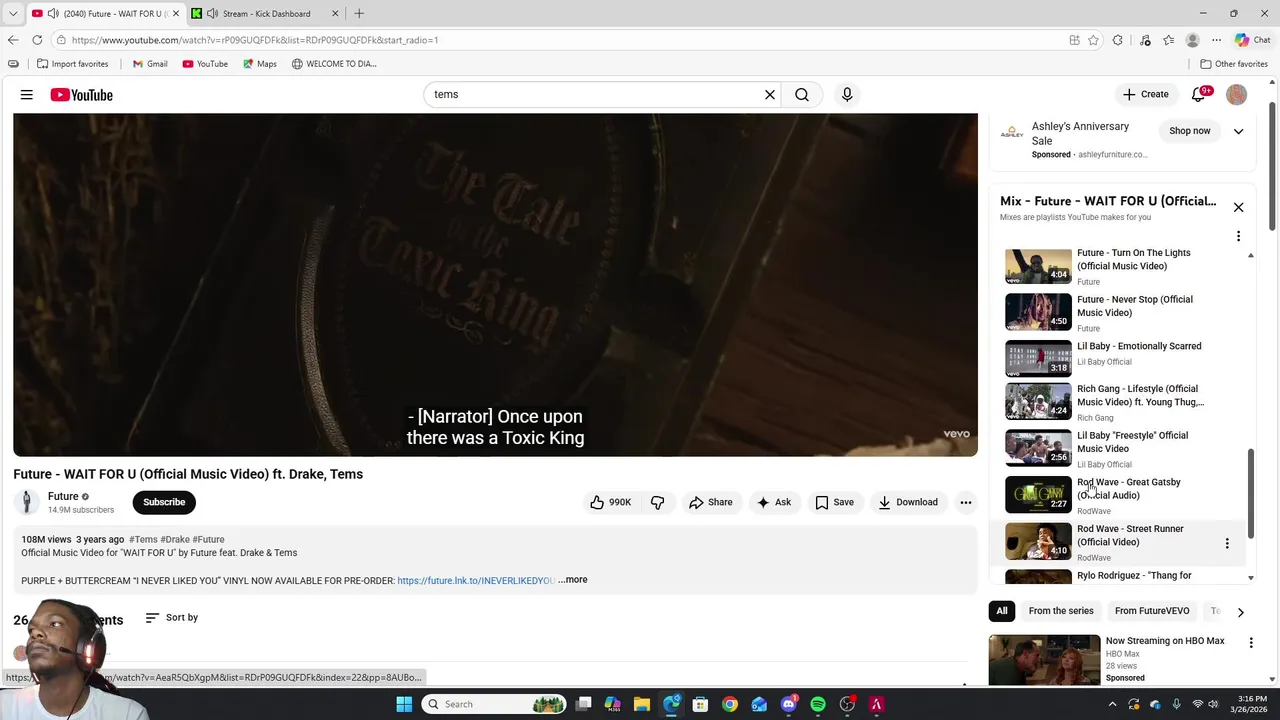Viewport: 1280px width, 720px height.
Task: Show next category chips arrow
Action: pos(1240,611)
